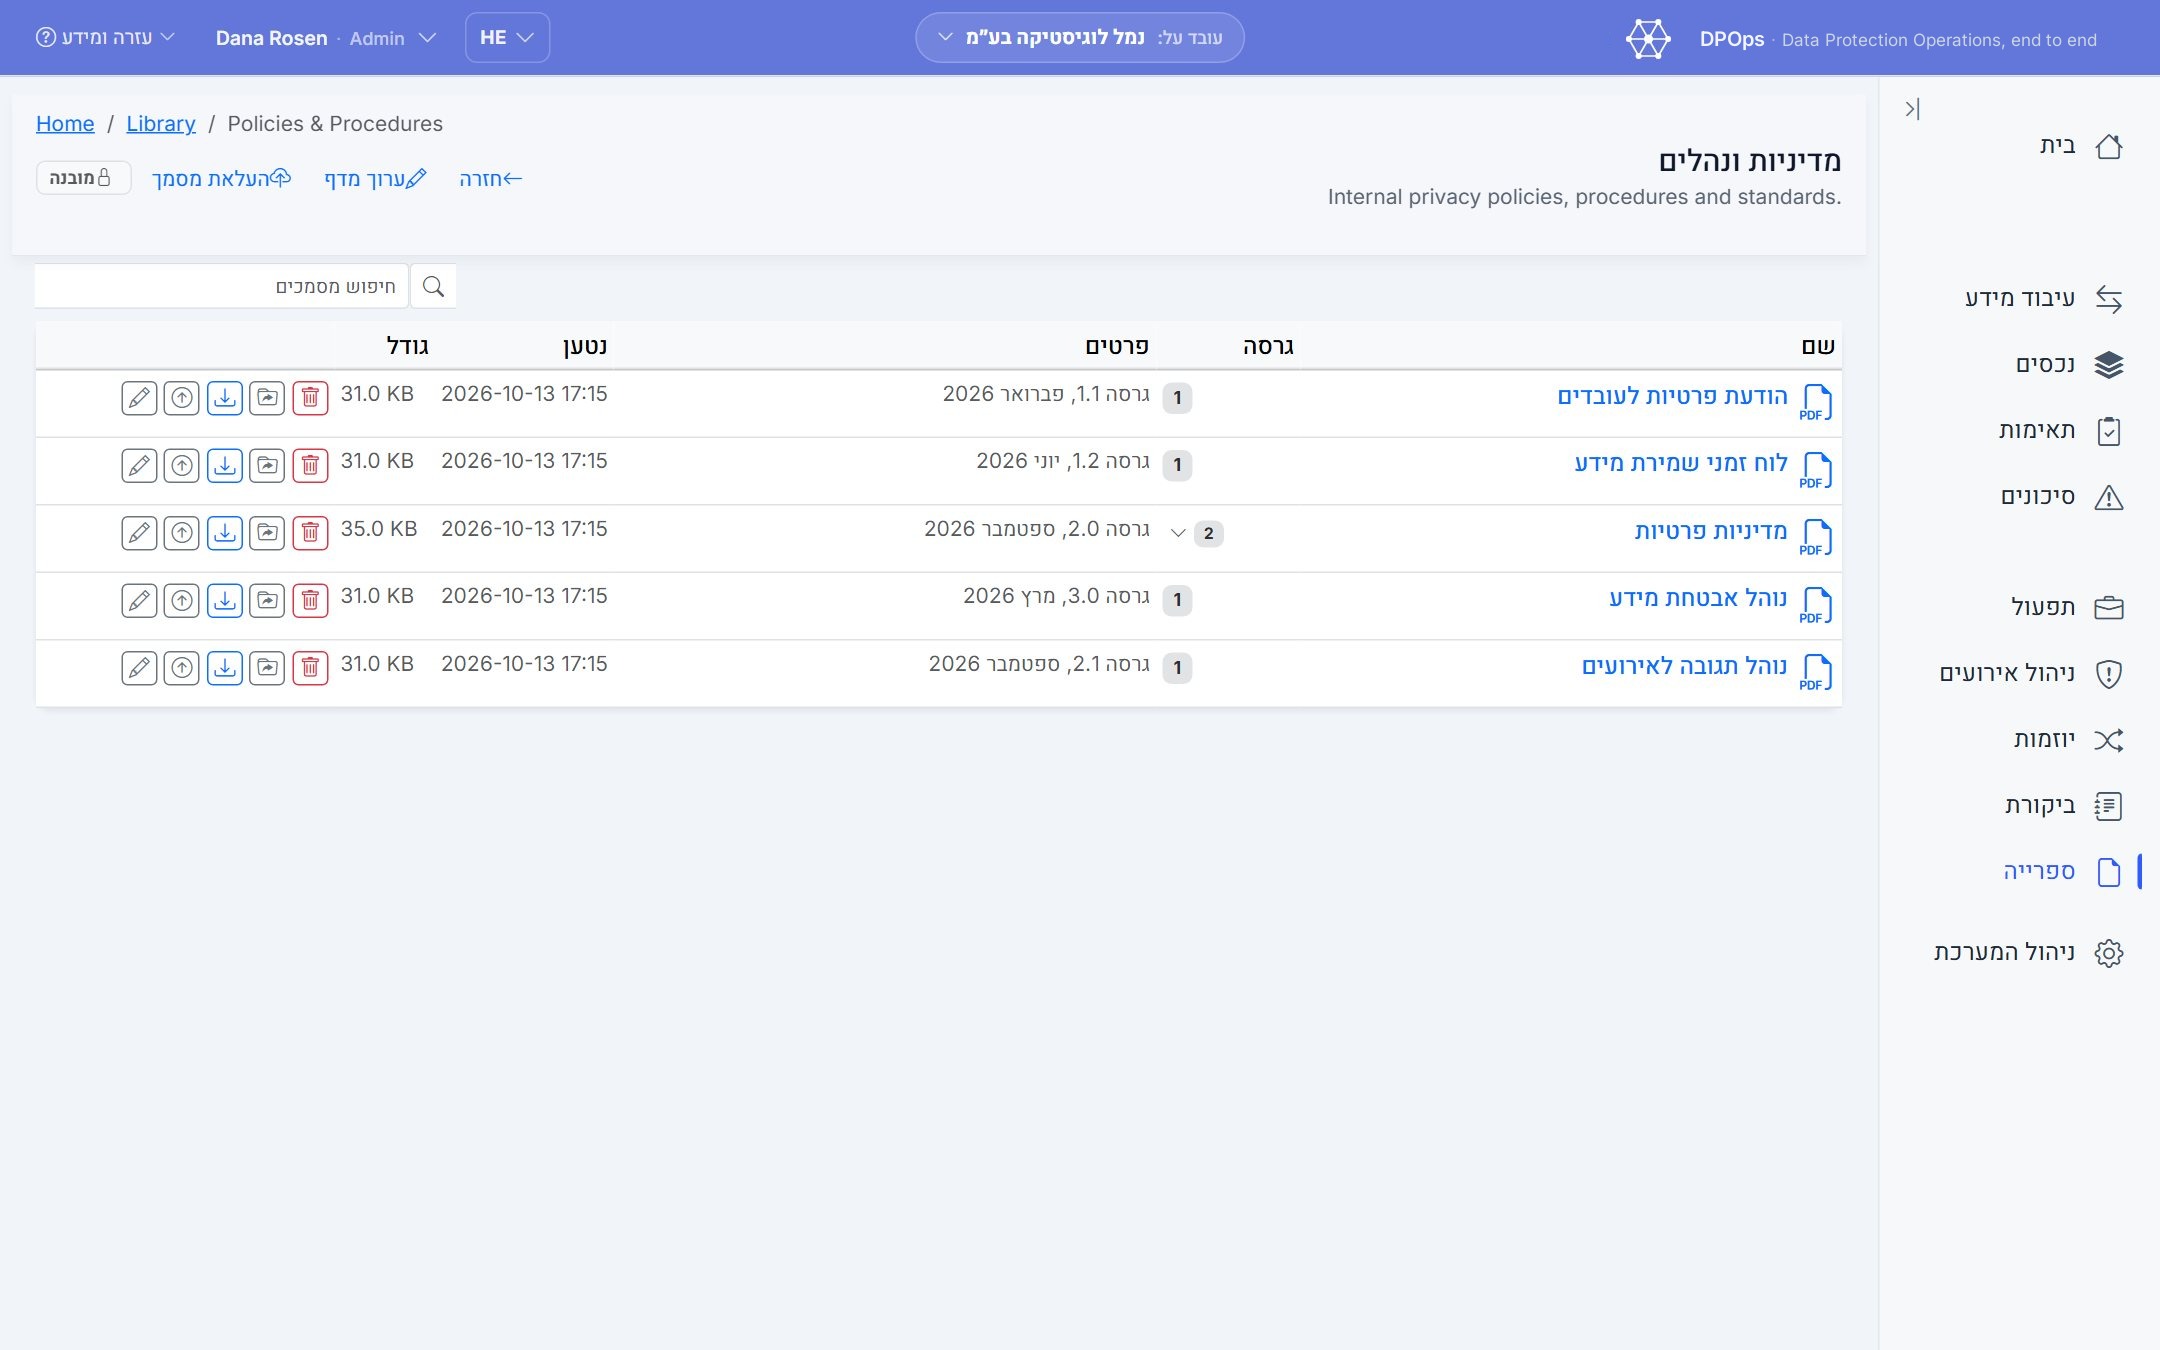Viewport: 2160px width, 1350px height.
Task: Click the ערוך מדף edit link
Action: coord(375,179)
